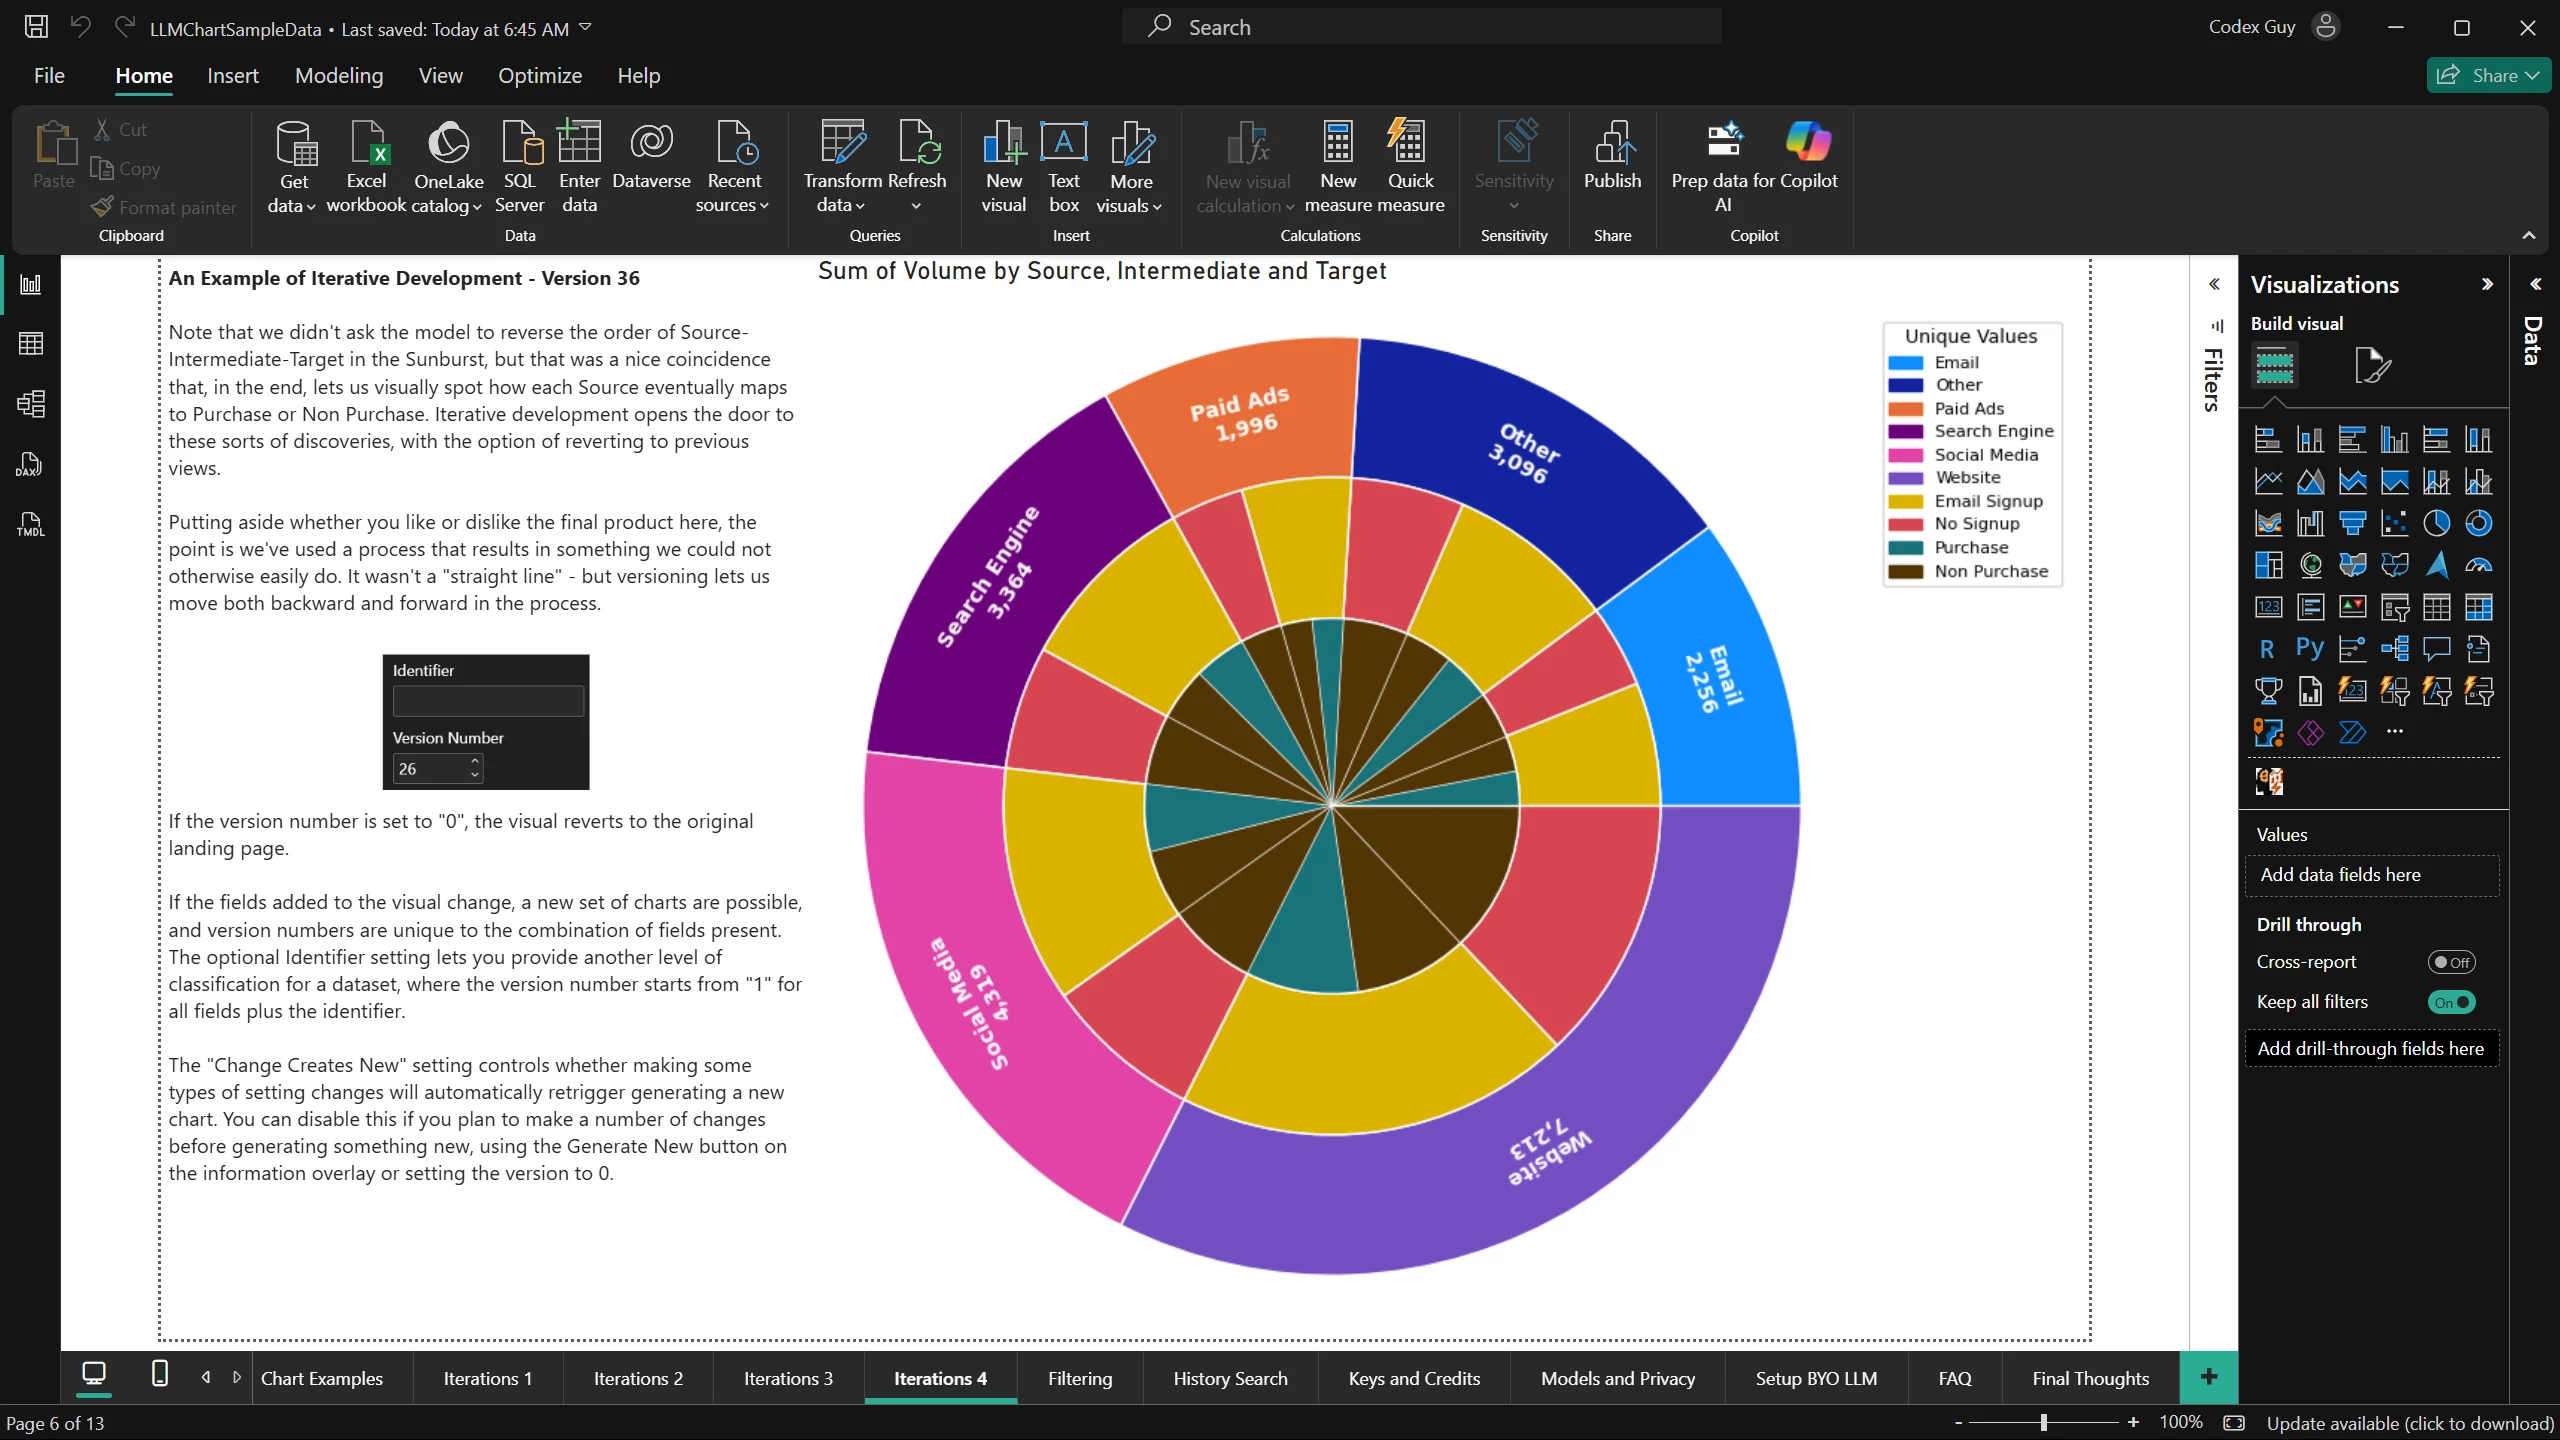
Task: Click the zoom in plus button
Action: 2133,1422
